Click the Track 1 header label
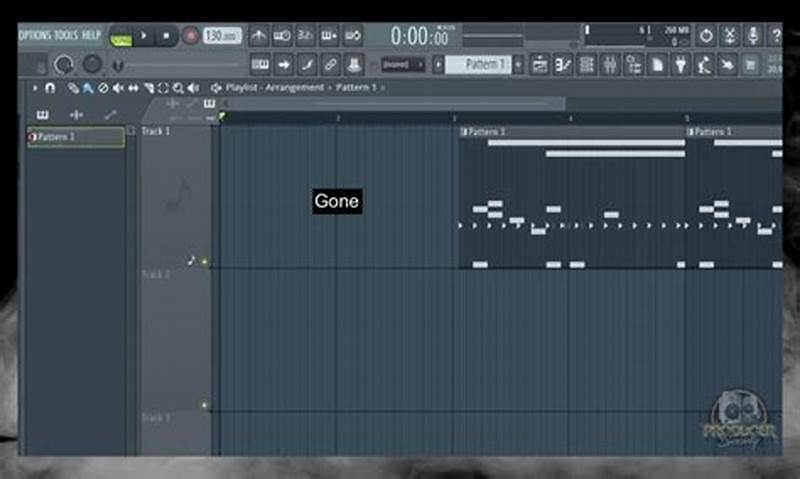Image resolution: width=800 pixels, height=479 pixels. 156,132
